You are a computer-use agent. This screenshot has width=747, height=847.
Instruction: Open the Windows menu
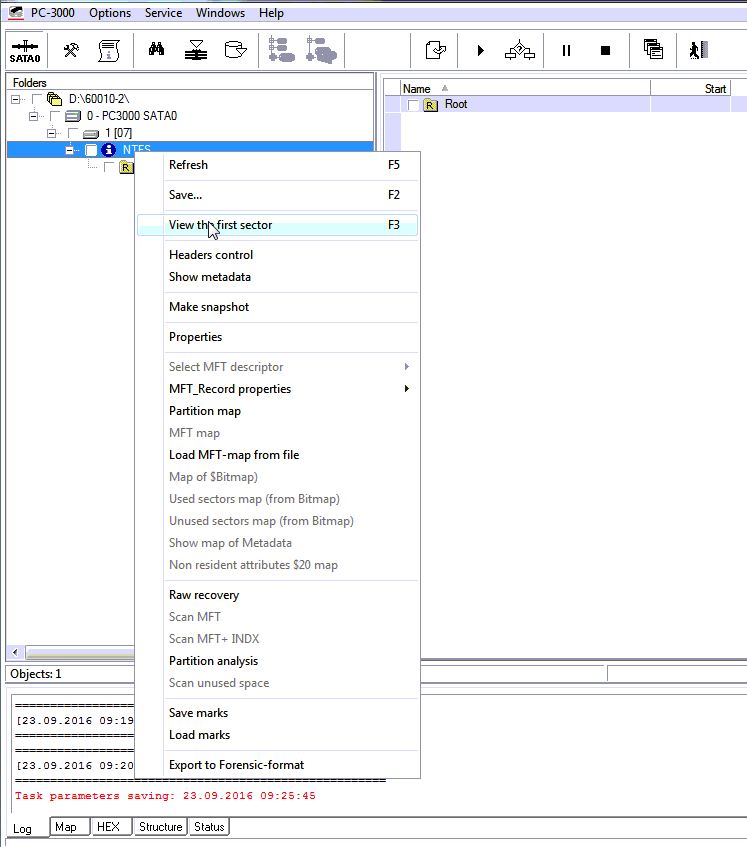(220, 12)
